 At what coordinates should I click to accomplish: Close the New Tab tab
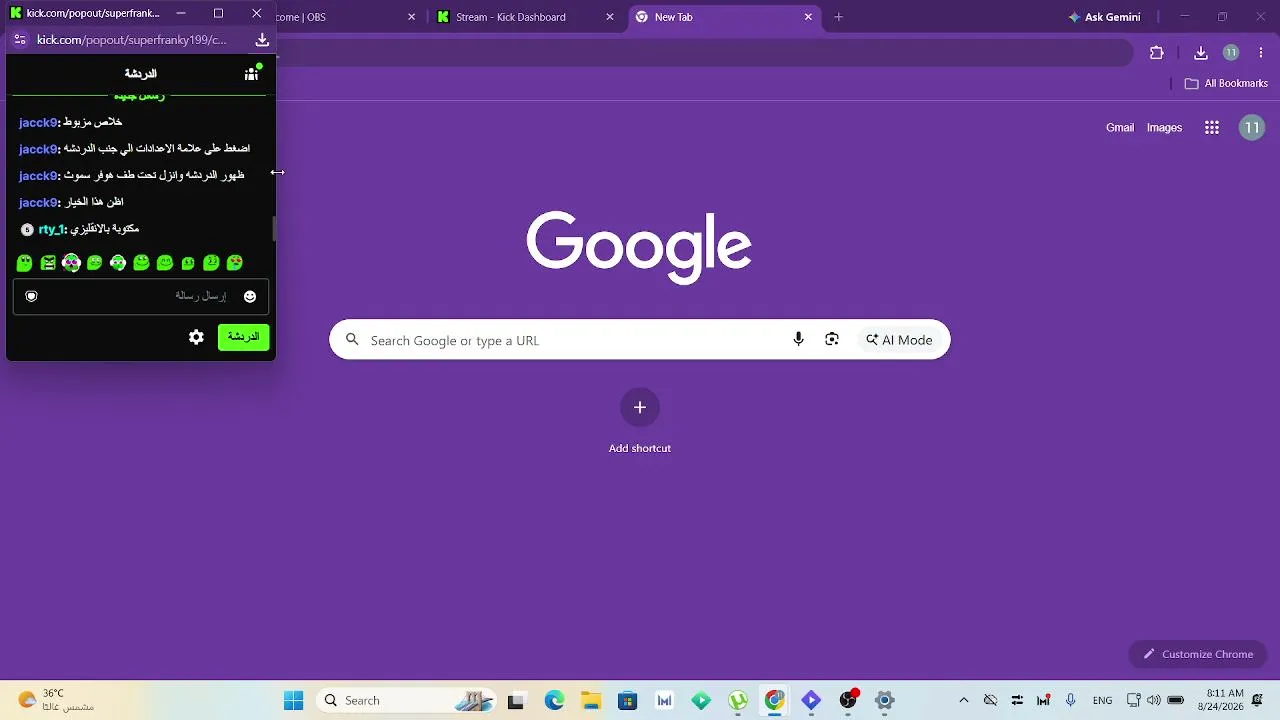[809, 17]
